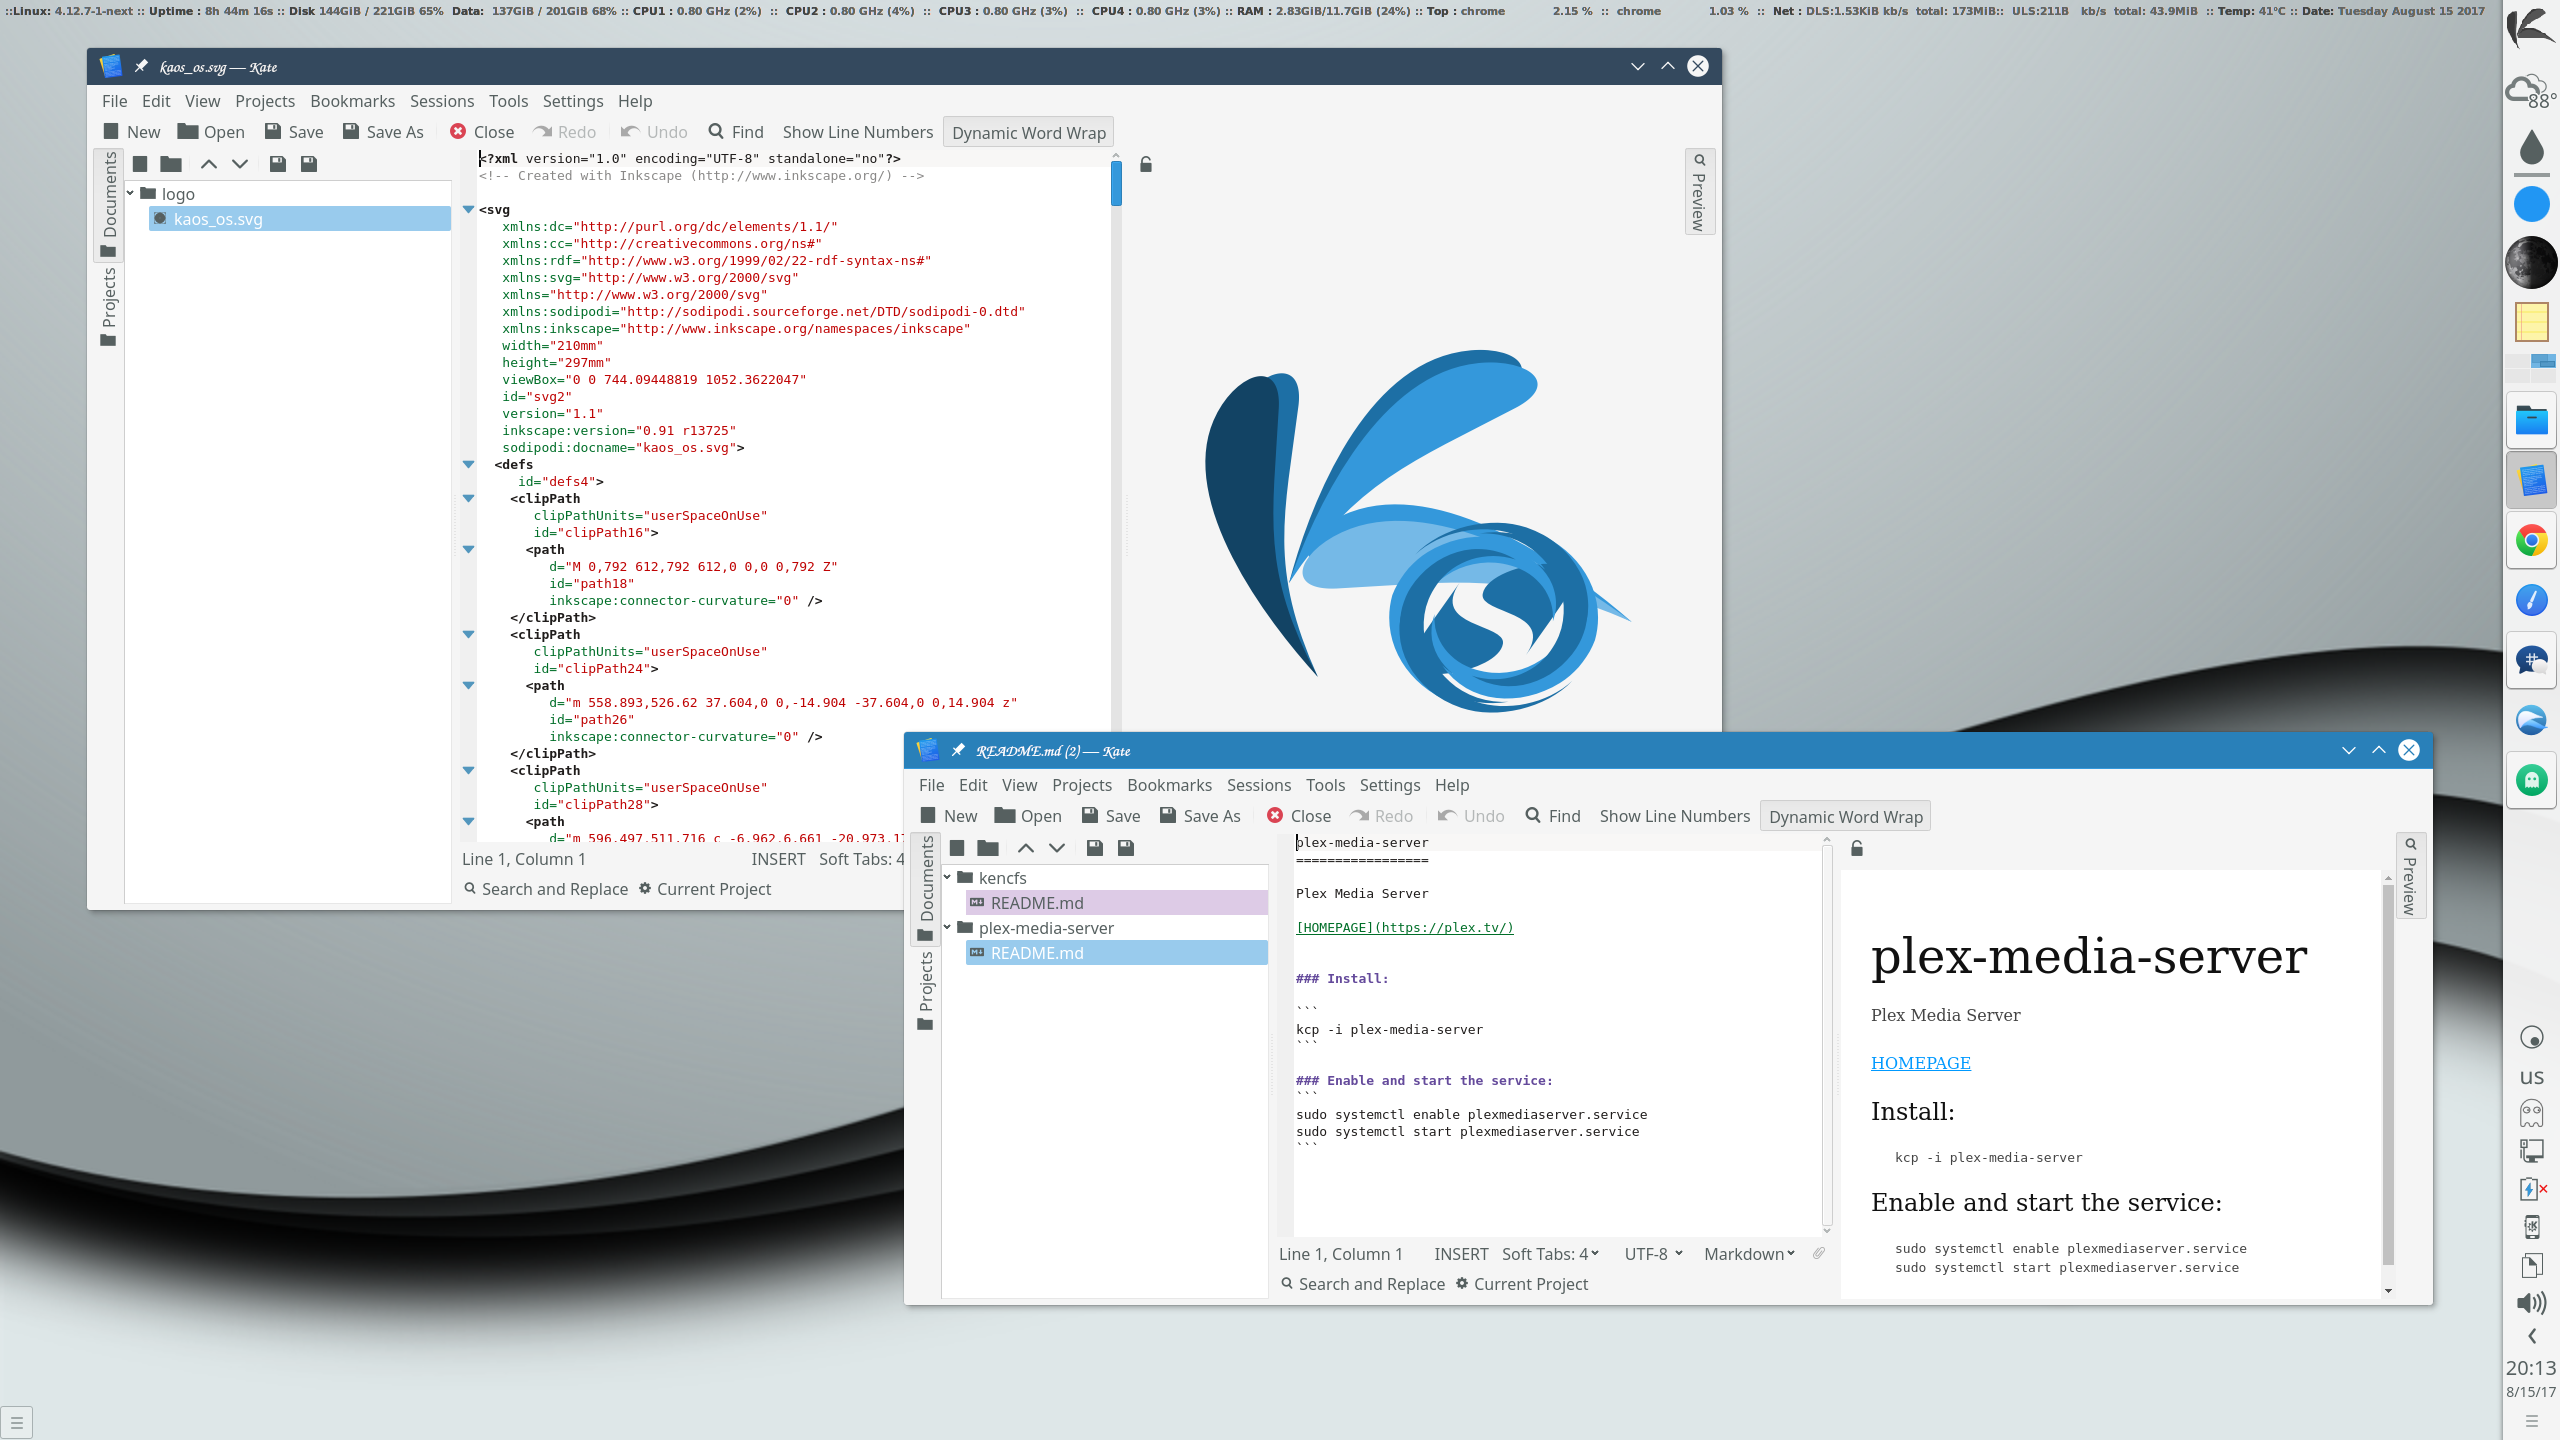Click open folder icon in kaos_os.svg Documents panel
The image size is (2560, 1440).
(171, 164)
